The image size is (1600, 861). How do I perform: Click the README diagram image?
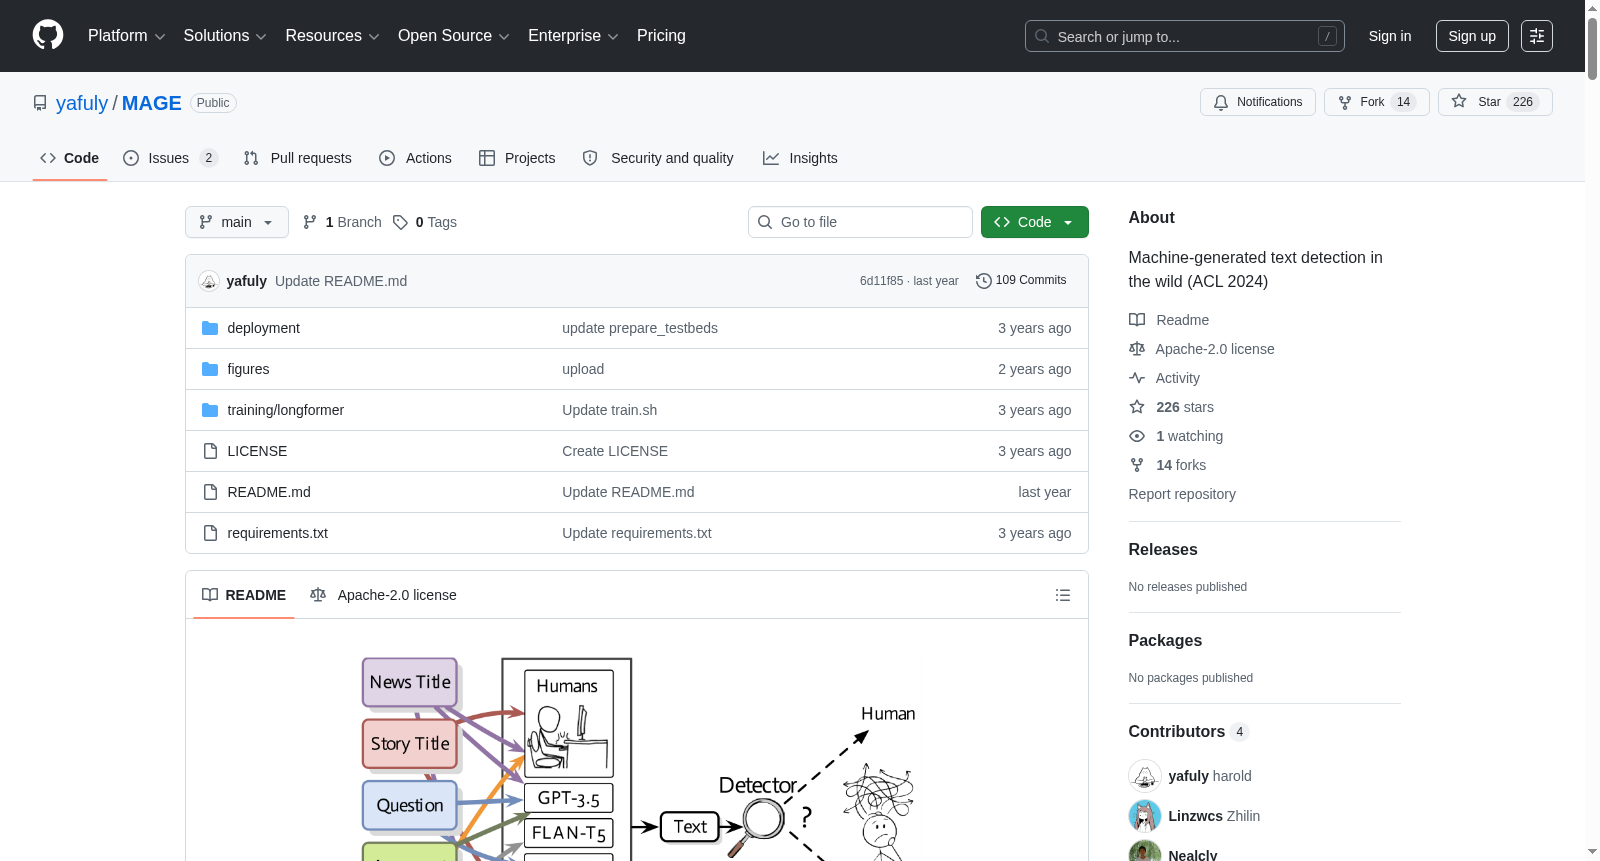[637, 758]
